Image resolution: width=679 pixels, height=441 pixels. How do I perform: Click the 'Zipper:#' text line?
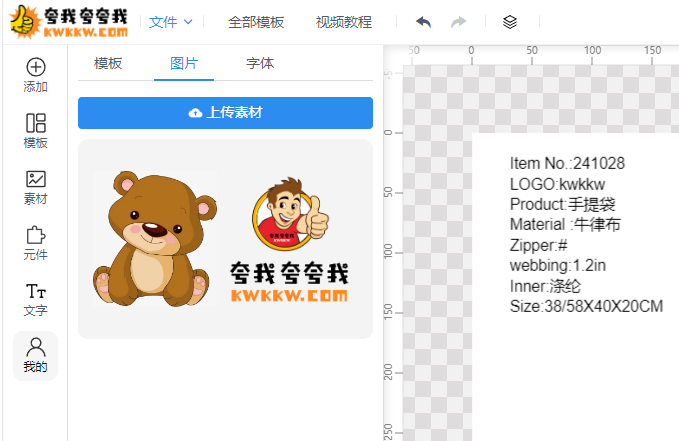pos(538,245)
